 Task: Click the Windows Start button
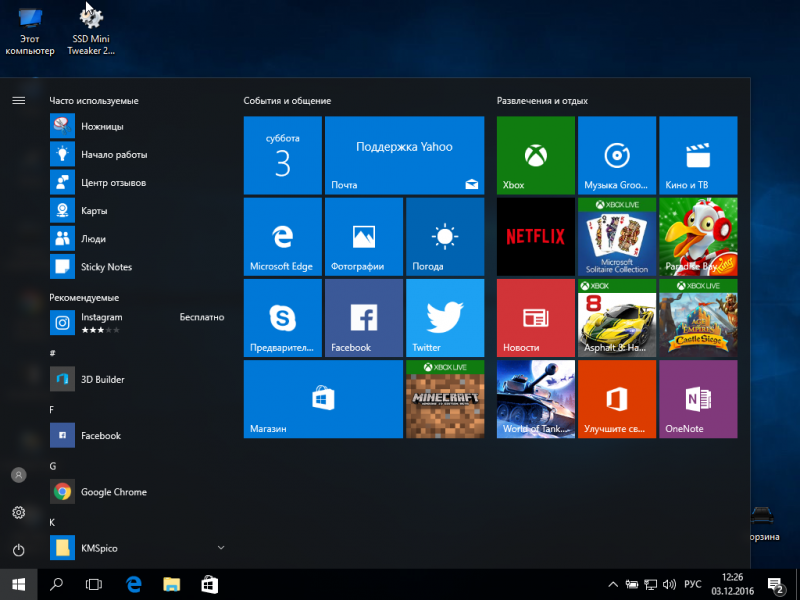click(18, 584)
